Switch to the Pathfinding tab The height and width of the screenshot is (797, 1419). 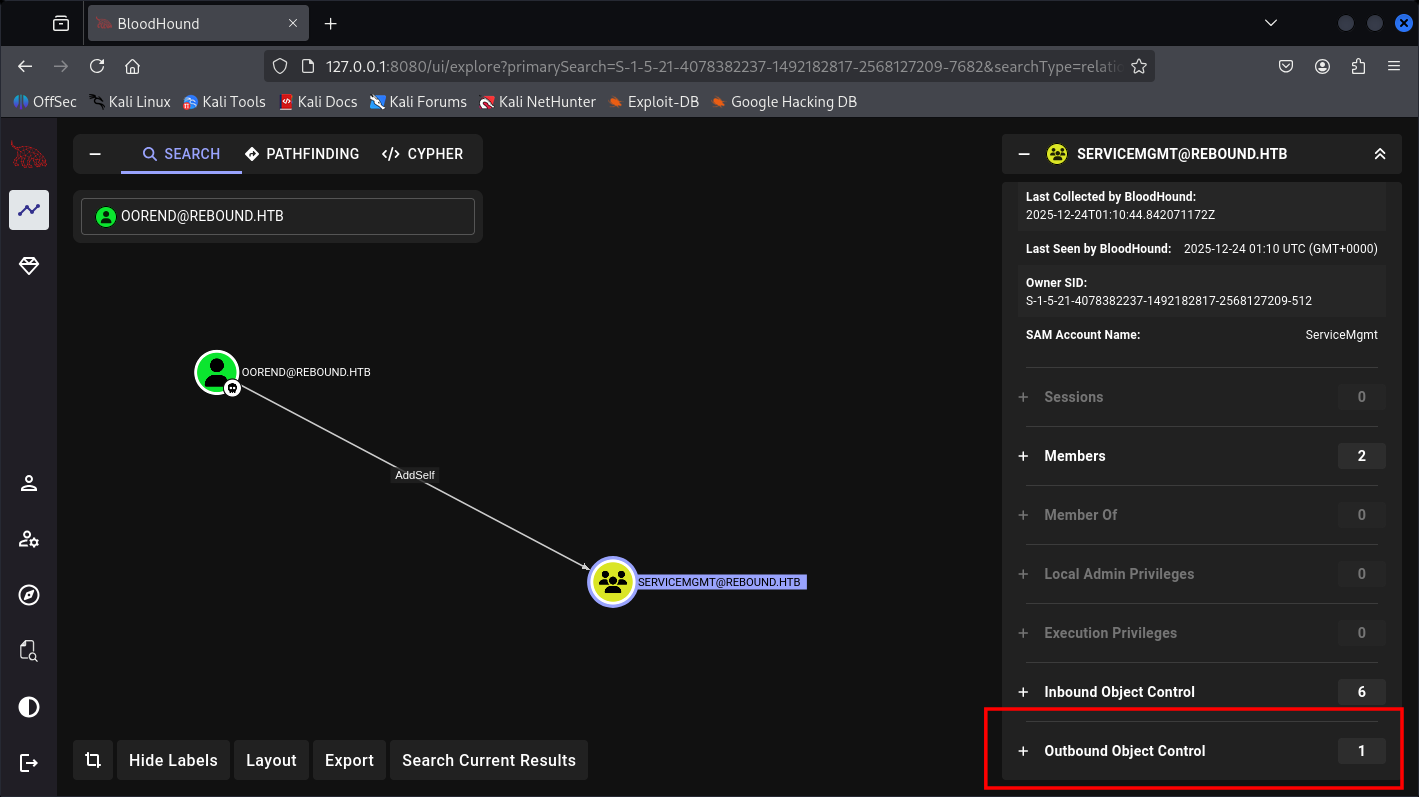[x=302, y=154]
